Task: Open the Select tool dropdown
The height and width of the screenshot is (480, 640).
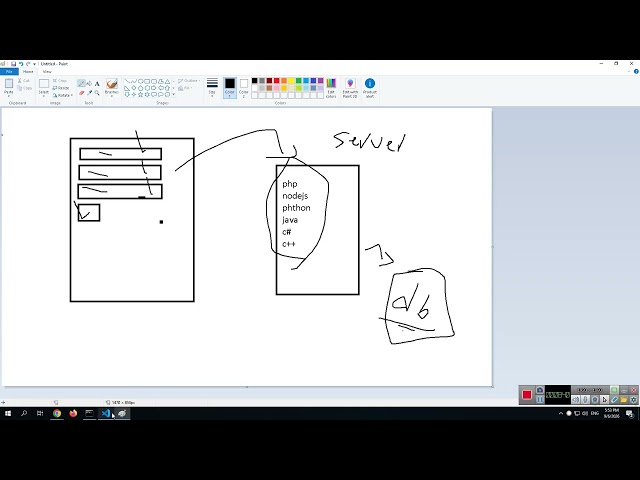Action: pos(44,96)
